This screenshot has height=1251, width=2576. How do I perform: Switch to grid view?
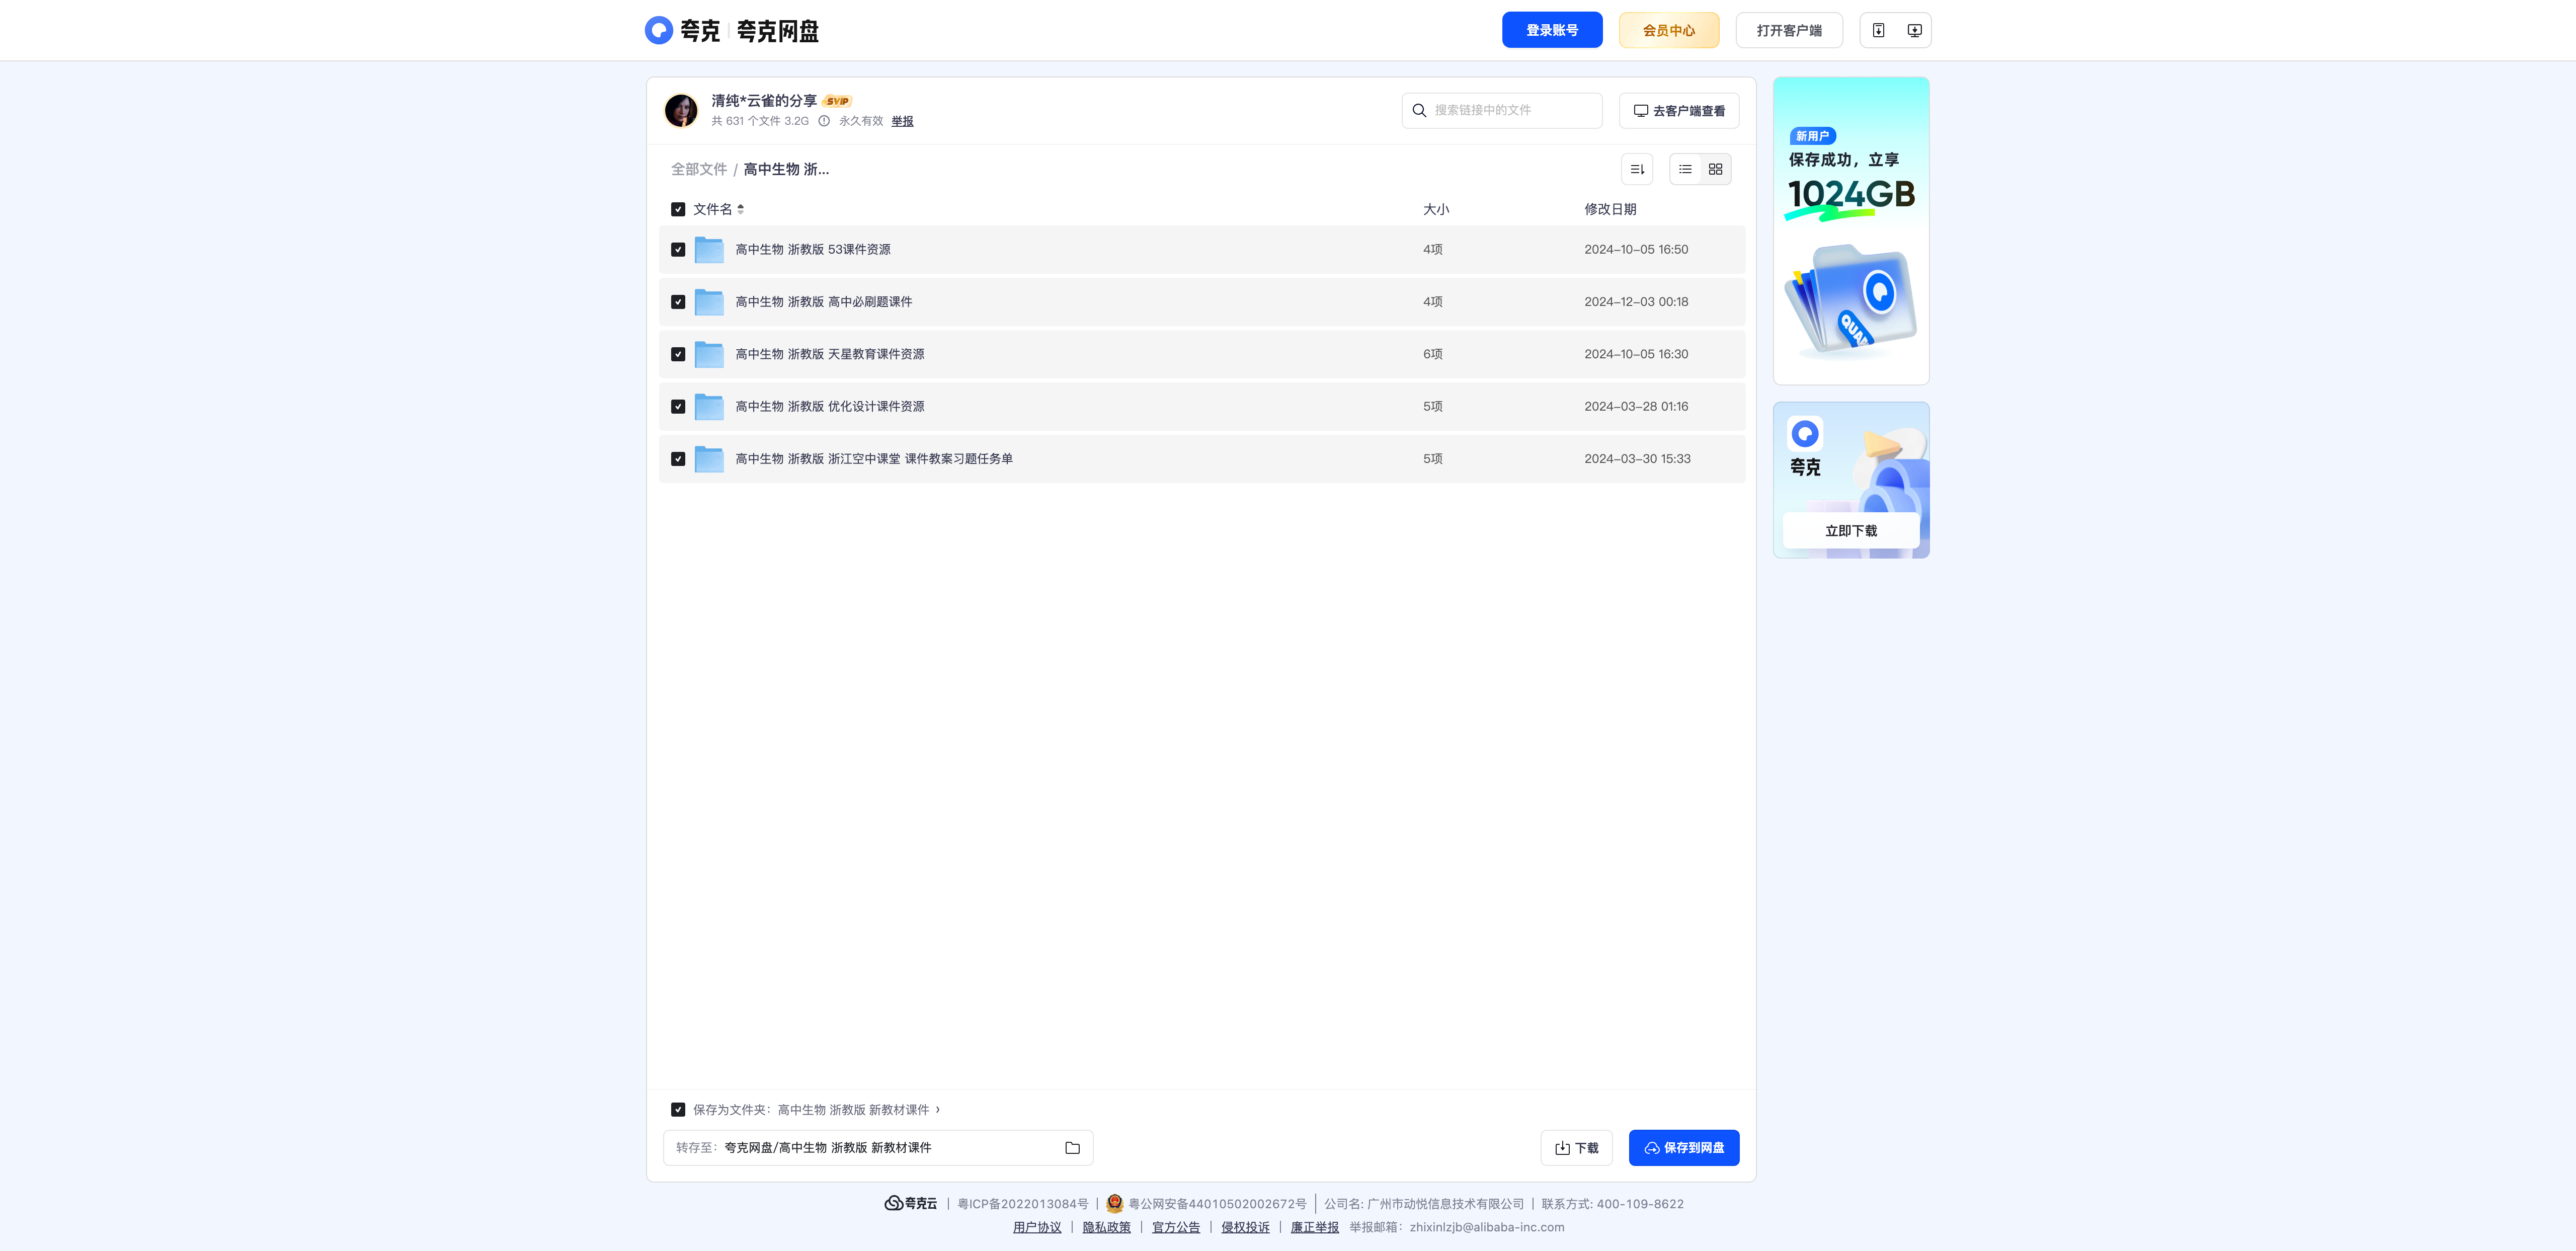[1715, 169]
